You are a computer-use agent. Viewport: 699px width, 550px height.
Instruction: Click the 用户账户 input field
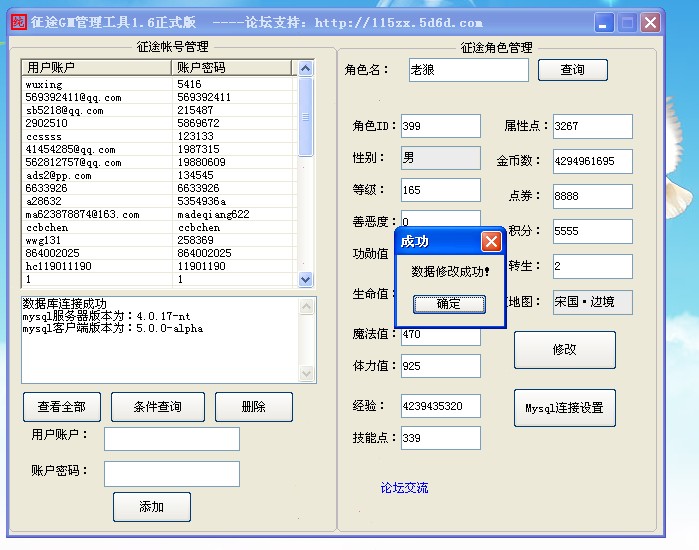tap(171, 439)
